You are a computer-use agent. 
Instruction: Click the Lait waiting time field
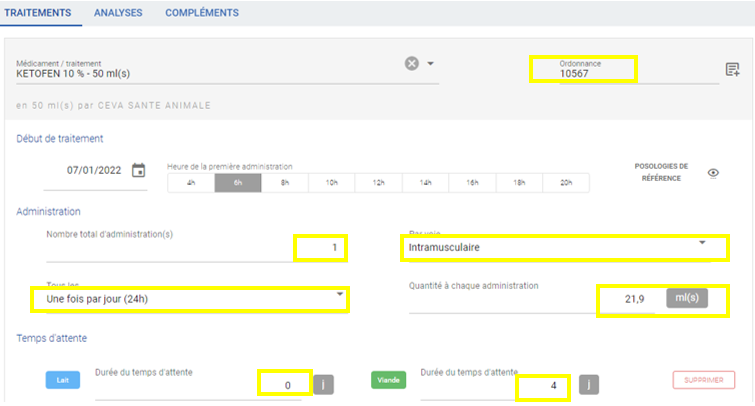click(198, 385)
